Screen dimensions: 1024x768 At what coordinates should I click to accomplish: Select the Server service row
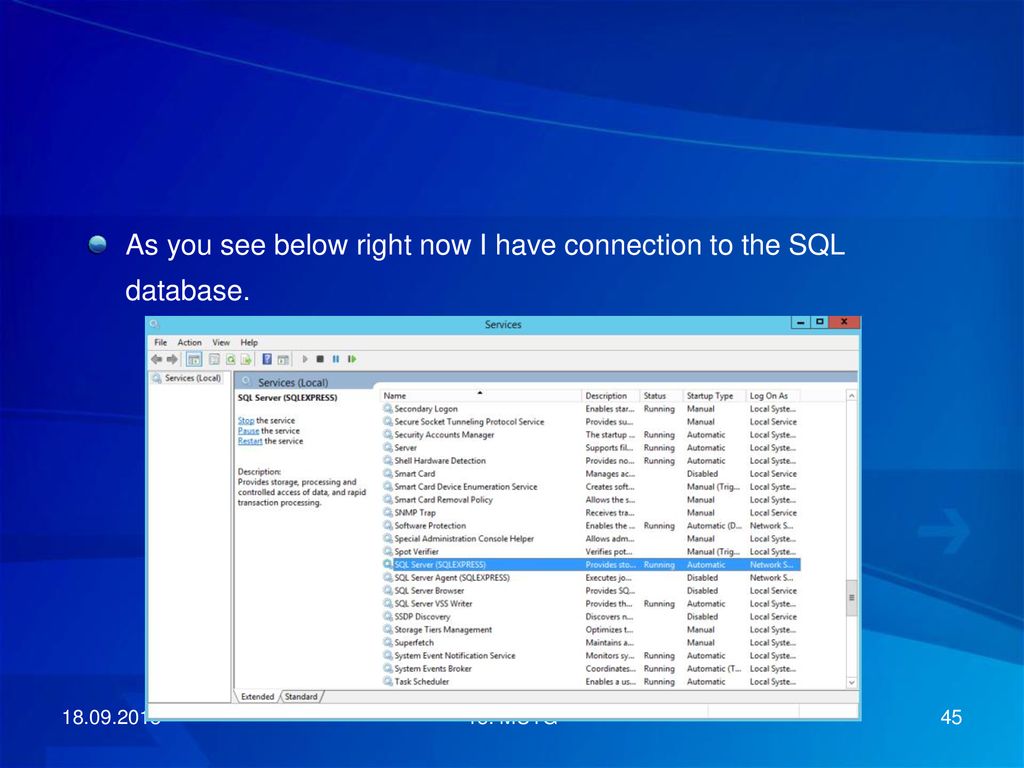click(x=591, y=448)
